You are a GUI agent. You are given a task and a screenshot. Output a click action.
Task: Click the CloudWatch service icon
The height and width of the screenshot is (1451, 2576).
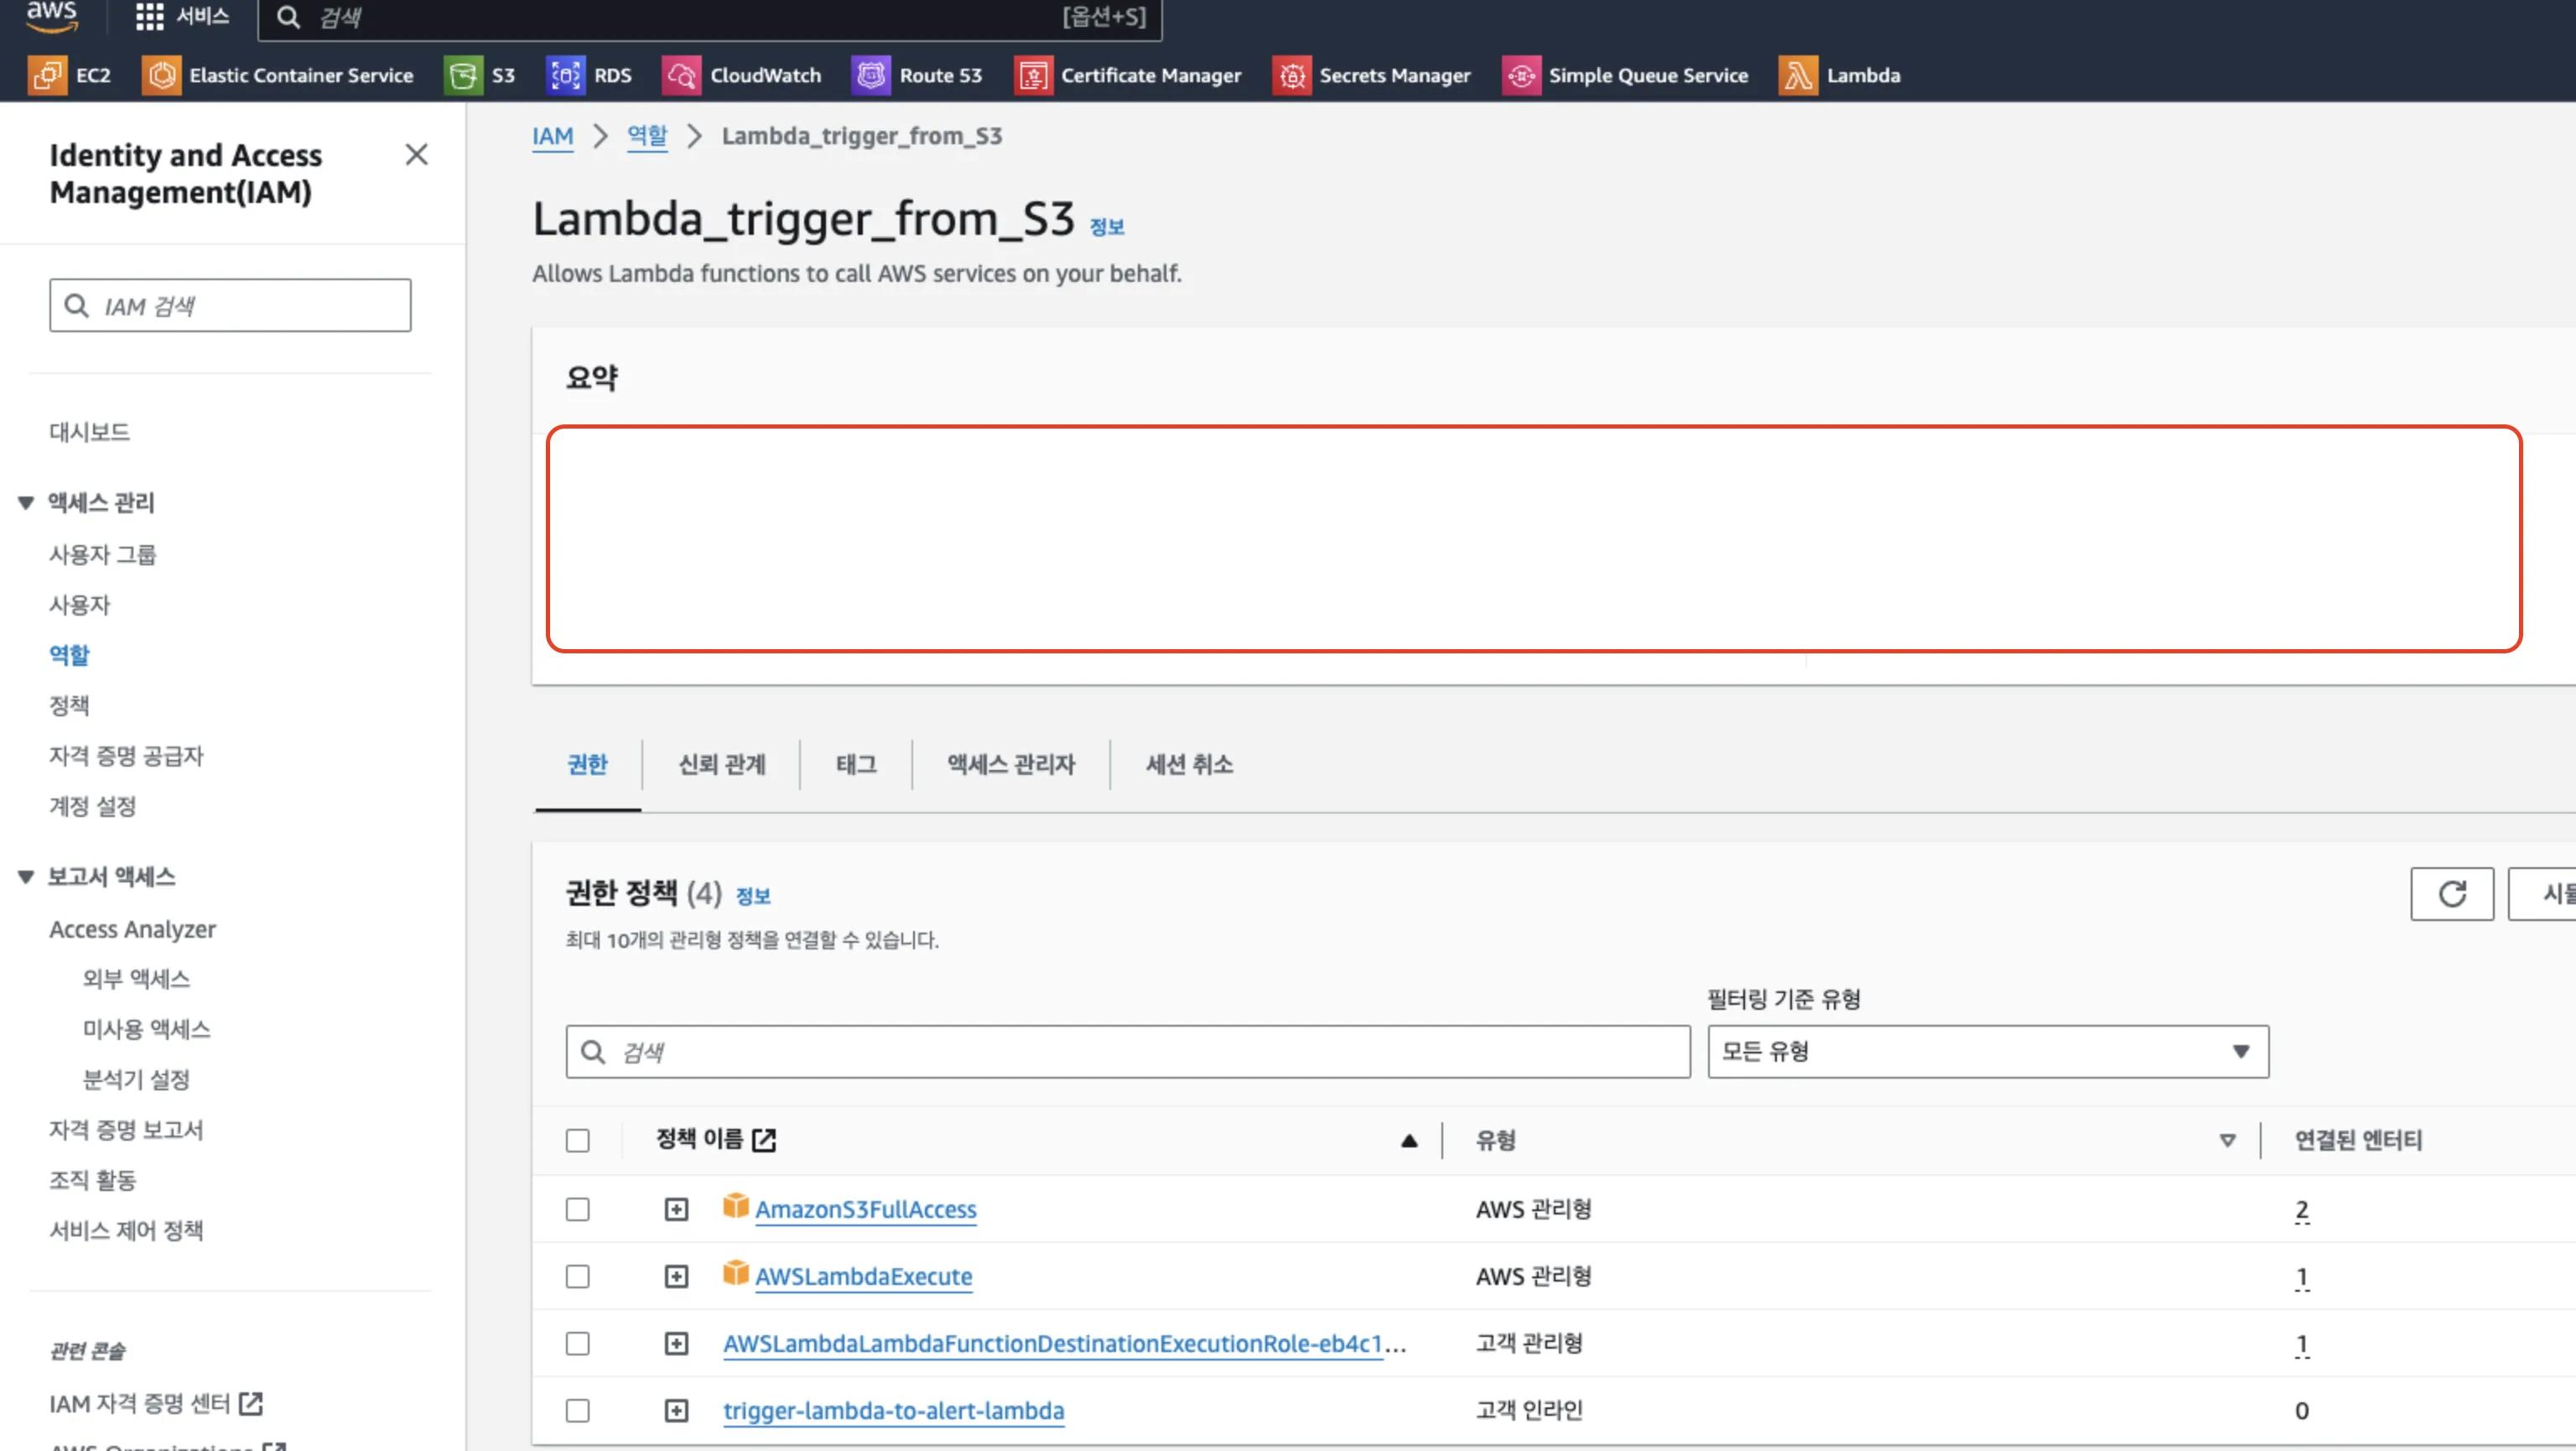pos(679,75)
